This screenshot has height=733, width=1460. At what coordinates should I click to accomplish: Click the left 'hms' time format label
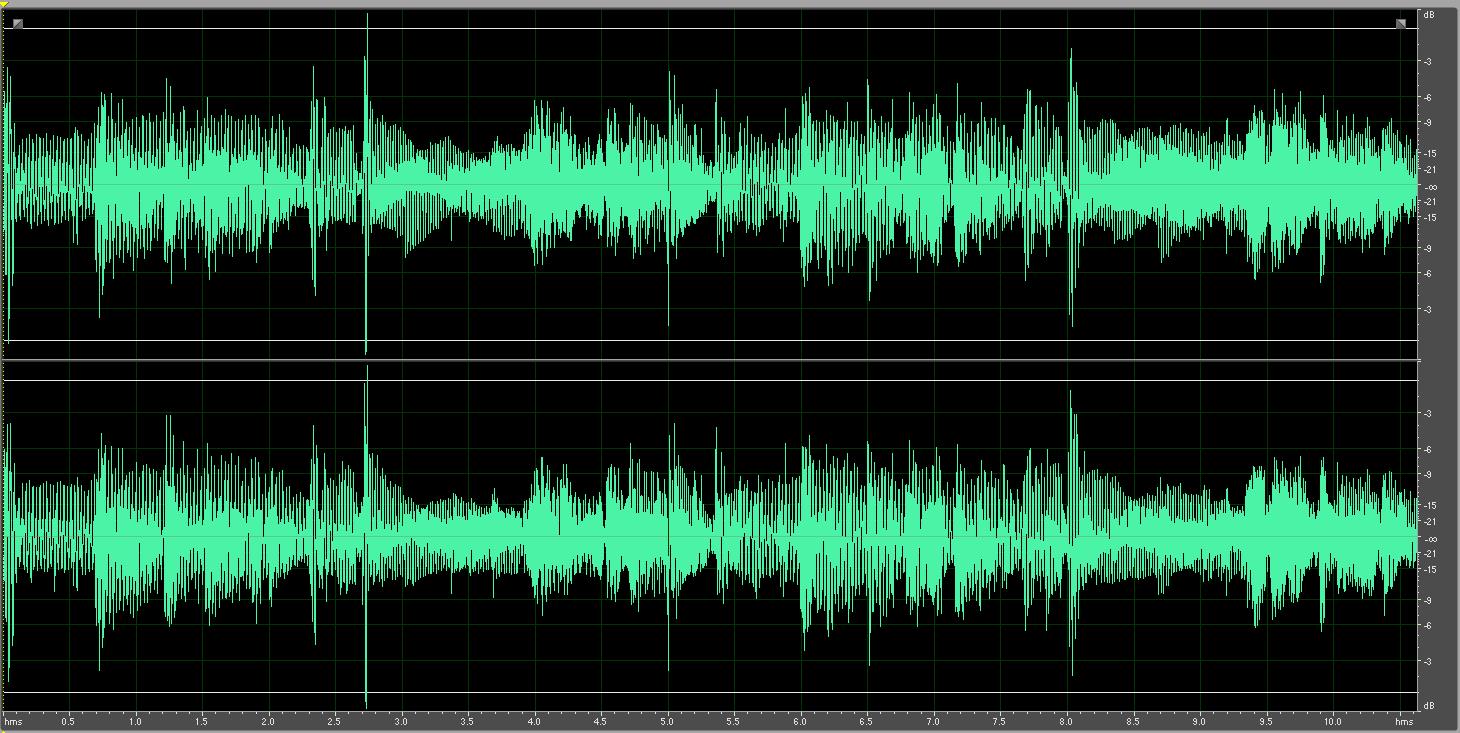coord(13,720)
